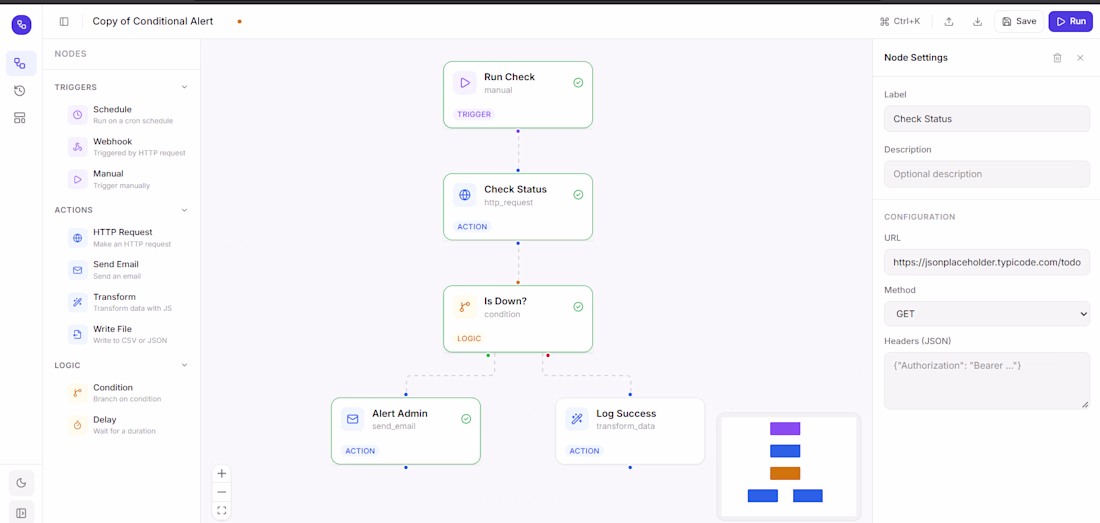
Task: Click the minimap orange condition block
Action: tap(785, 473)
